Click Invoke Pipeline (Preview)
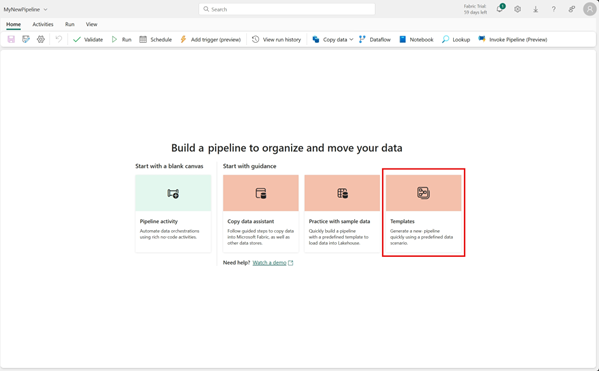Screen dimensions: 599x371 tap(513, 39)
